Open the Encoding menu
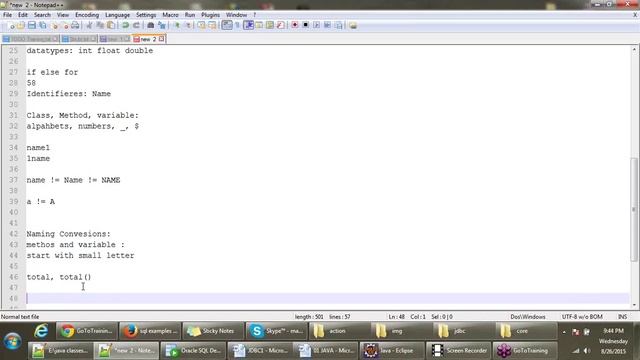 click(87, 15)
